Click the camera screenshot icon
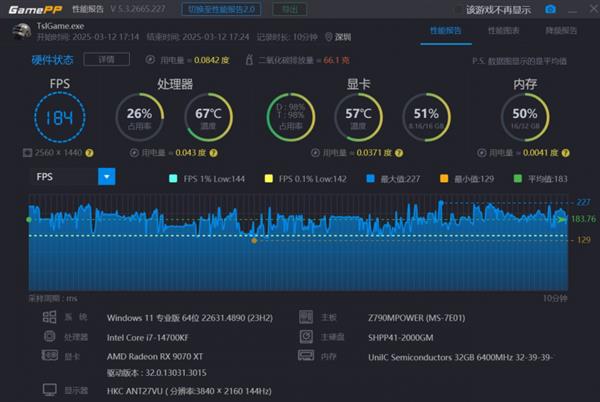This screenshot has height=402, width=600. pyautogui.click(x=550, y=9)
